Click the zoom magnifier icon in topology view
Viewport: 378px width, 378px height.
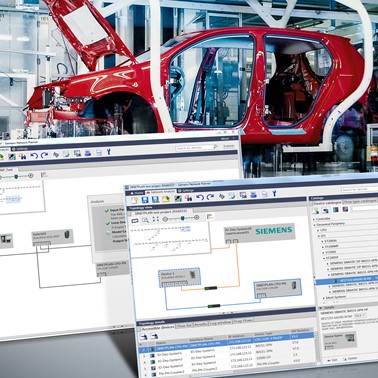(145, 220)
